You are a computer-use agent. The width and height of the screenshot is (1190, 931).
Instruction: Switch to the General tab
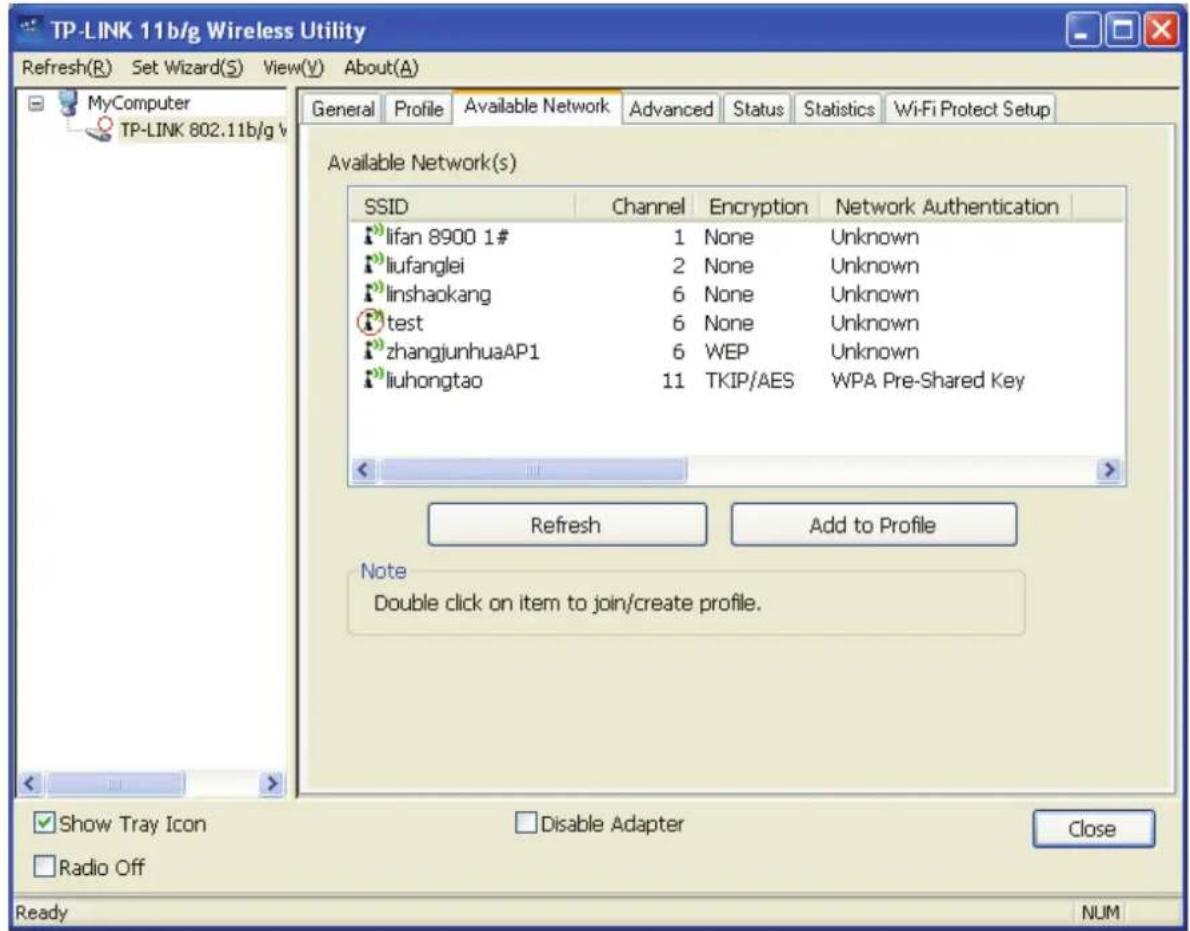(x=343, y=109)
